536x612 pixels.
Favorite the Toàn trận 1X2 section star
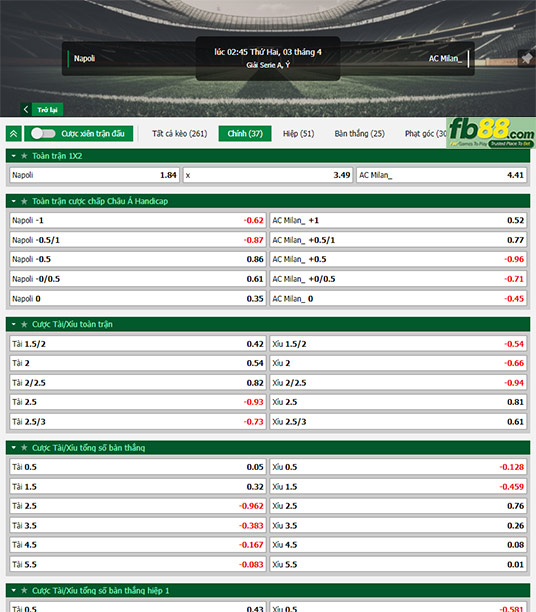click(24, 156)
